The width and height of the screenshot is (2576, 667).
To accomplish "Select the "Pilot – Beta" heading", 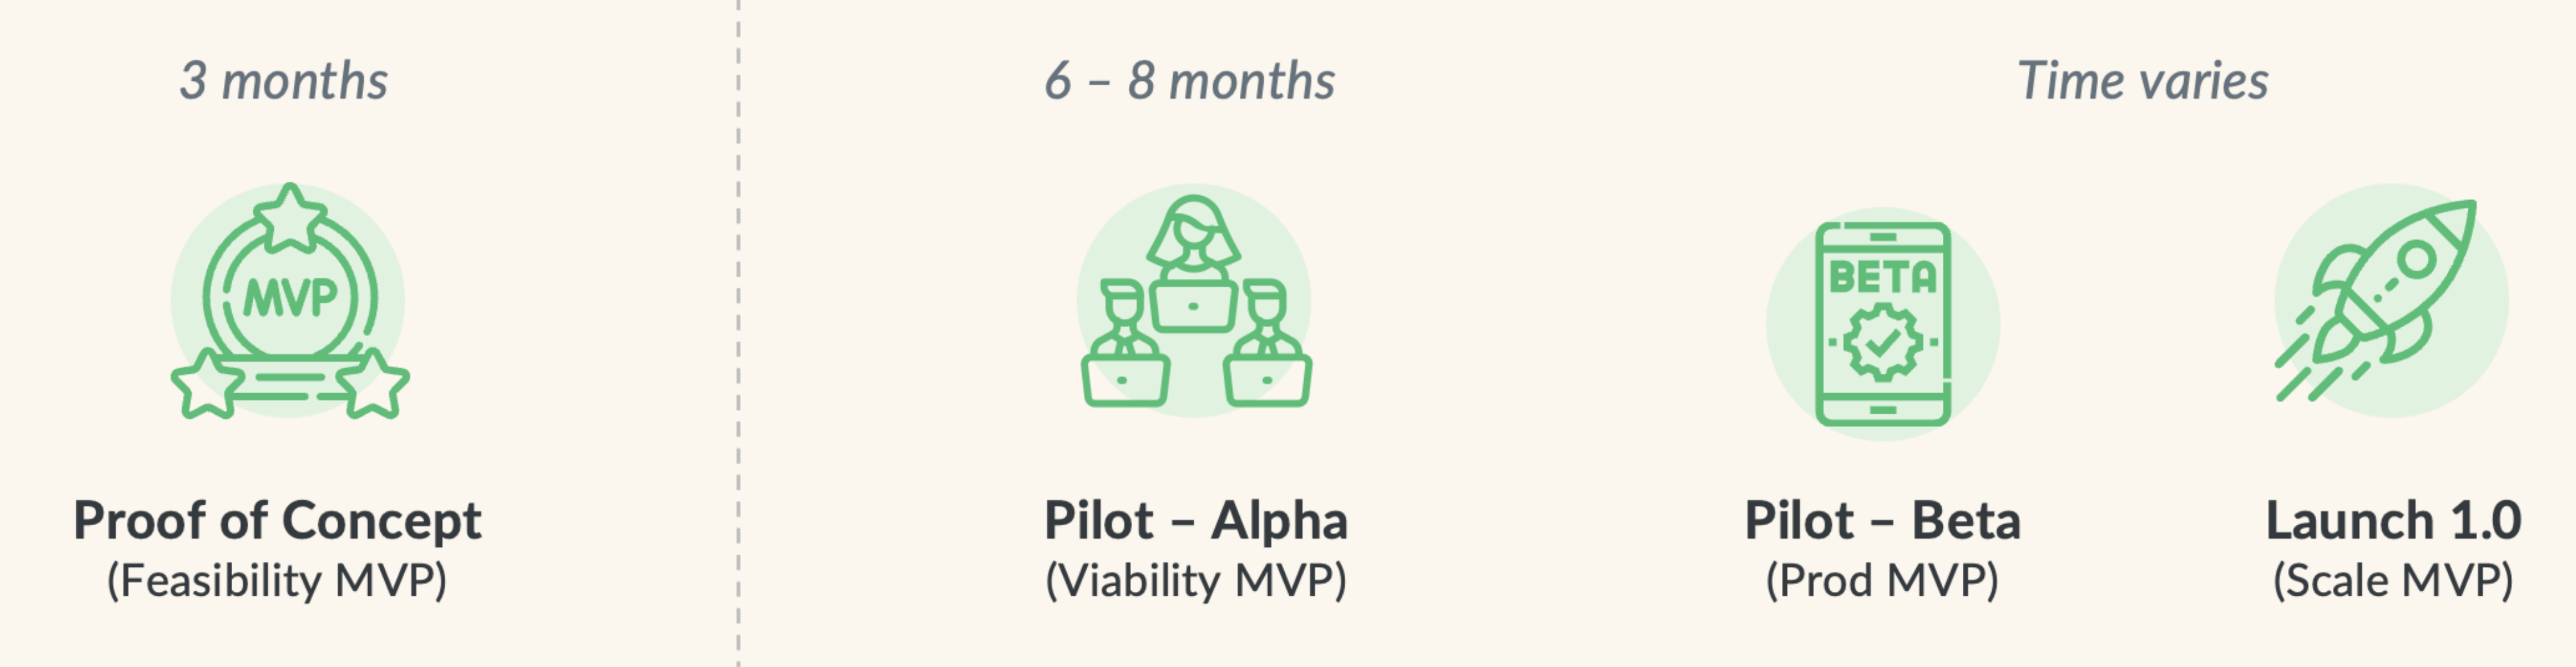I will 1882,521.
